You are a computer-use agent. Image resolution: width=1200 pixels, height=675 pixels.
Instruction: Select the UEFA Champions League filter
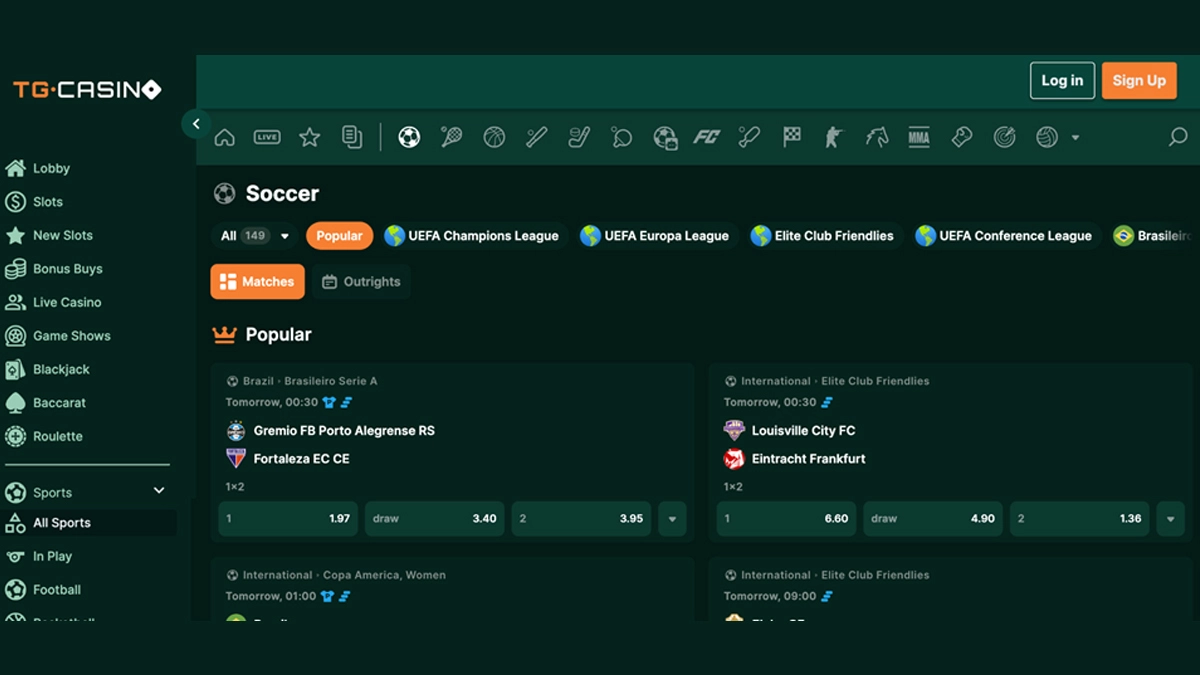point(472,236)
